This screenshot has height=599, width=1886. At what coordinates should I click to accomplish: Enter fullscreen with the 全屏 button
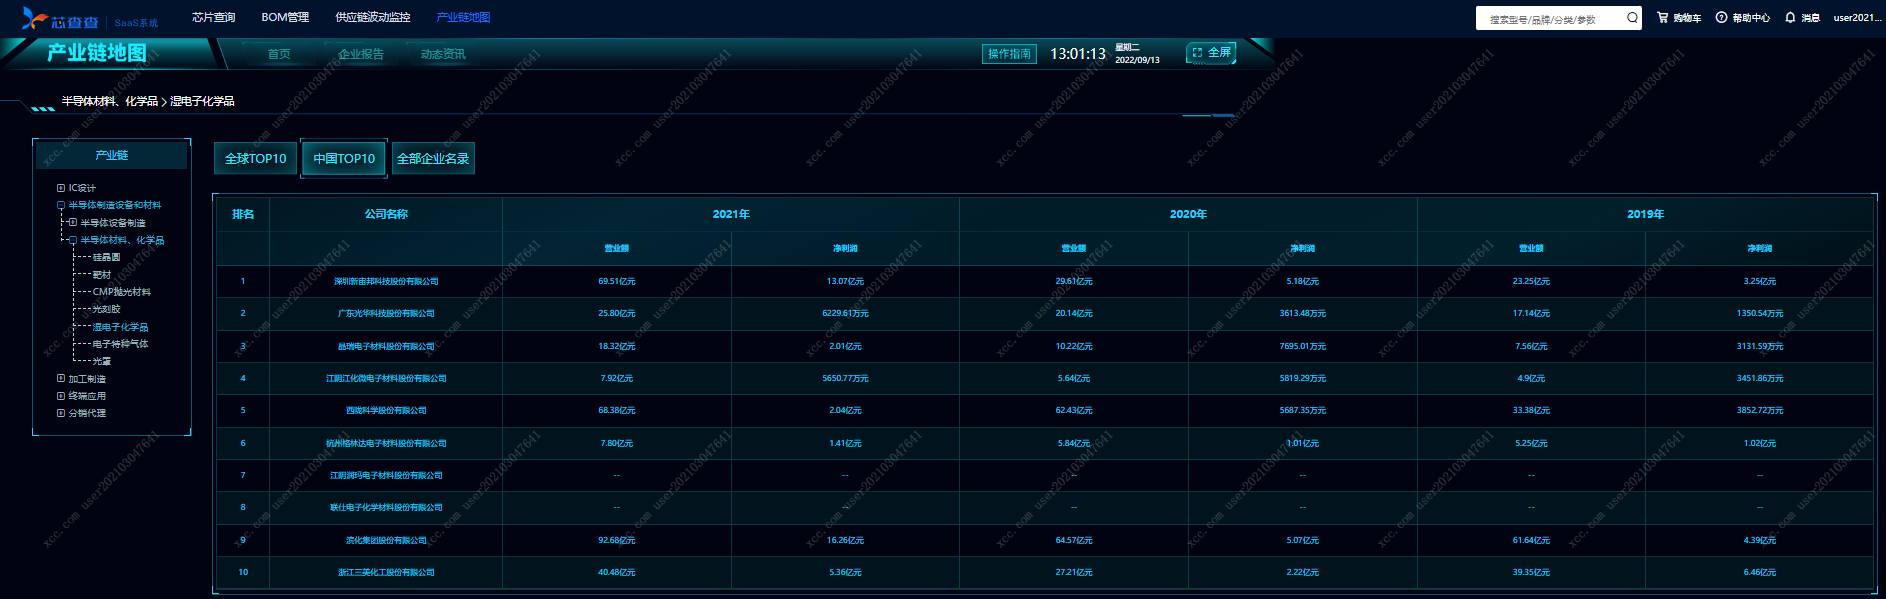point(1211,53)
